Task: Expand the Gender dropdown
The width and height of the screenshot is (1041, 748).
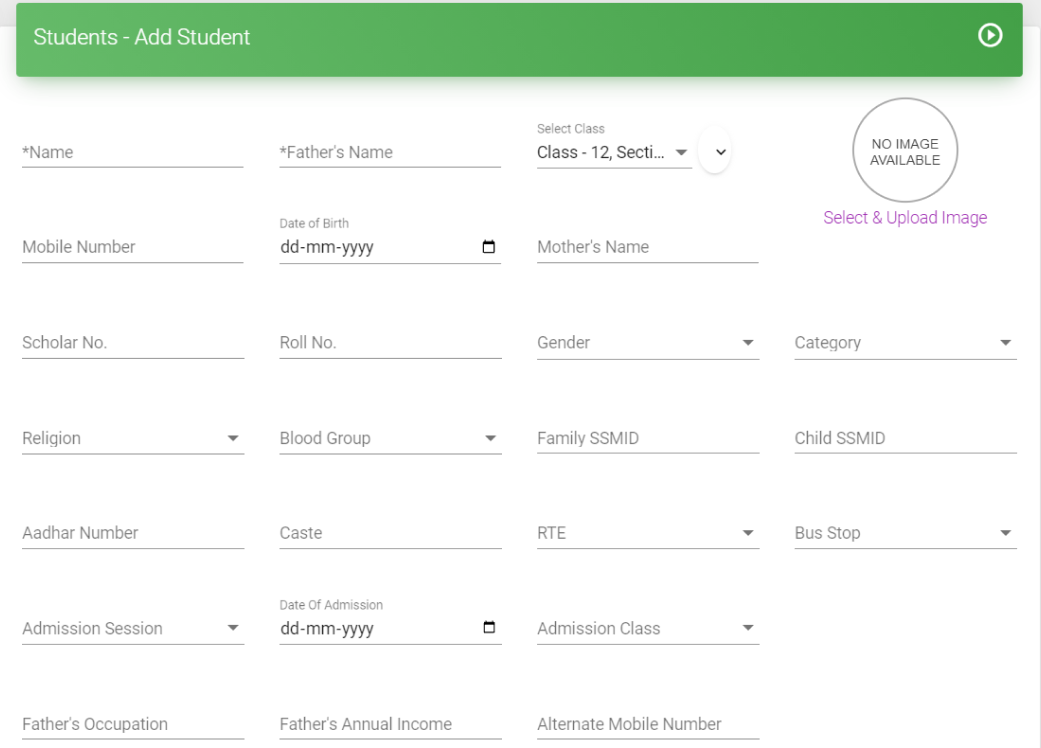Action: [x=648, y=342]
